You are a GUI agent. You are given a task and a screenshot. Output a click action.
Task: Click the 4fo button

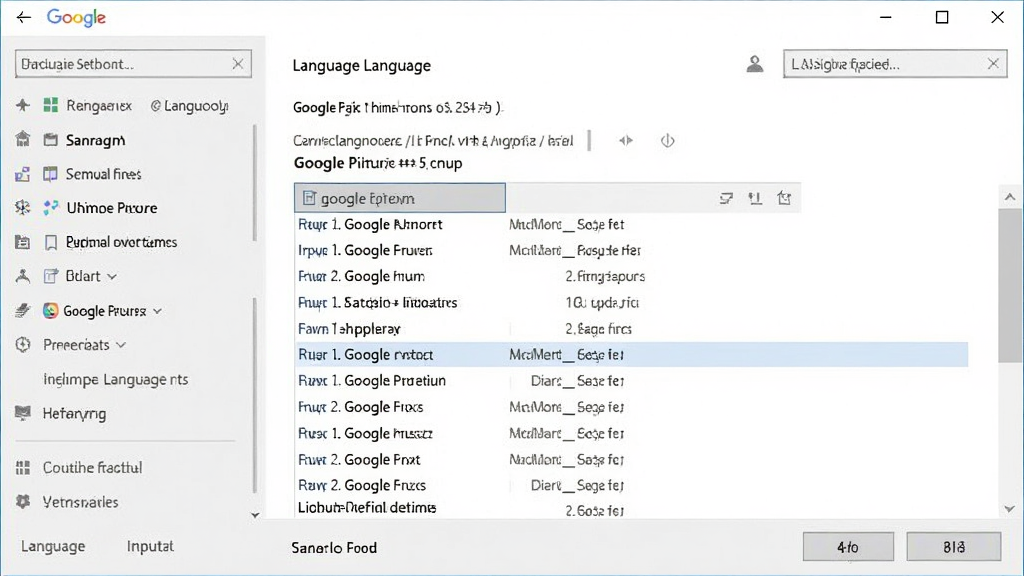[848, 547]
